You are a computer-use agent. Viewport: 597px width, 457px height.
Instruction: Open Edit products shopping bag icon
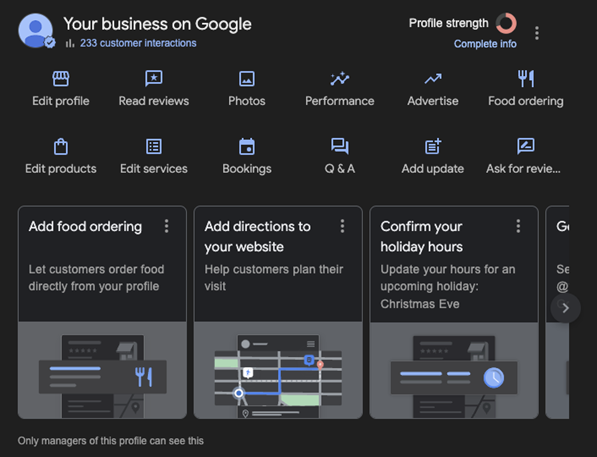(61, 147)
